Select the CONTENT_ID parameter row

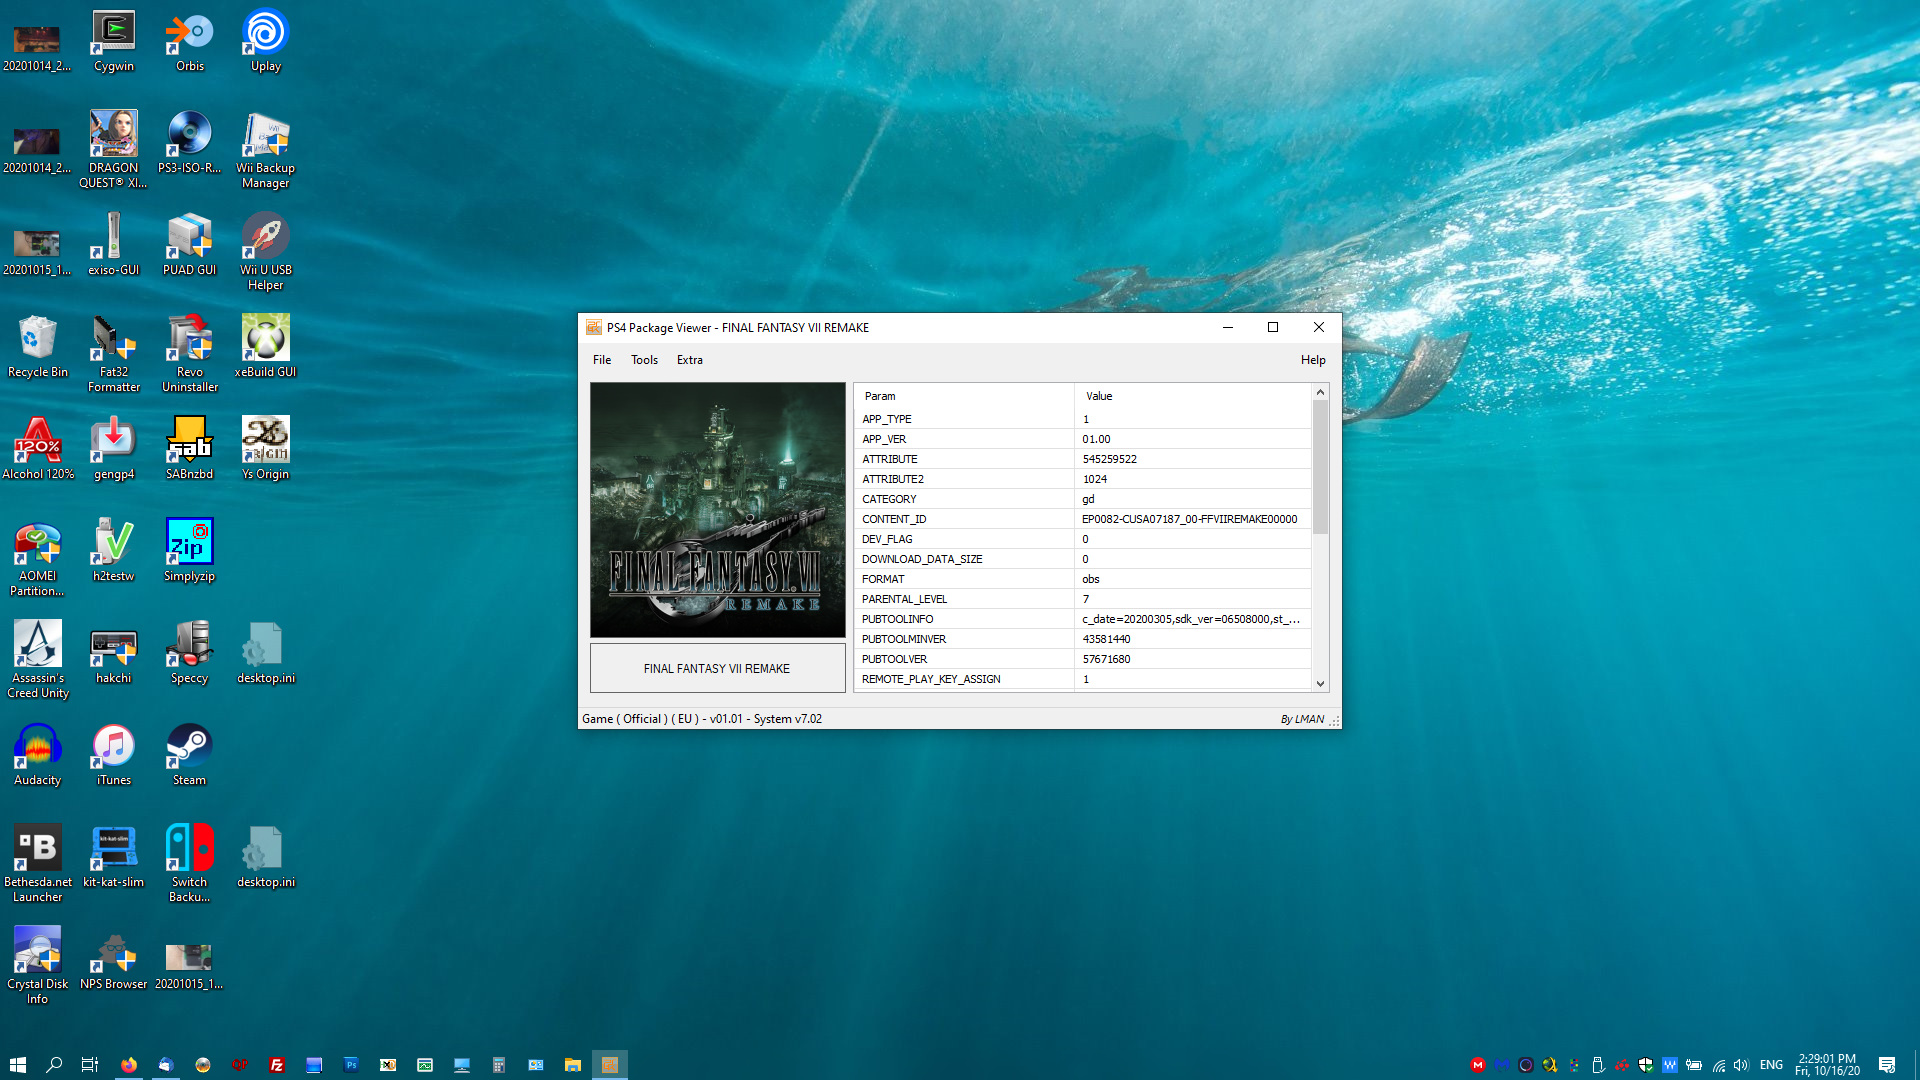click(x=1083, y=519)
